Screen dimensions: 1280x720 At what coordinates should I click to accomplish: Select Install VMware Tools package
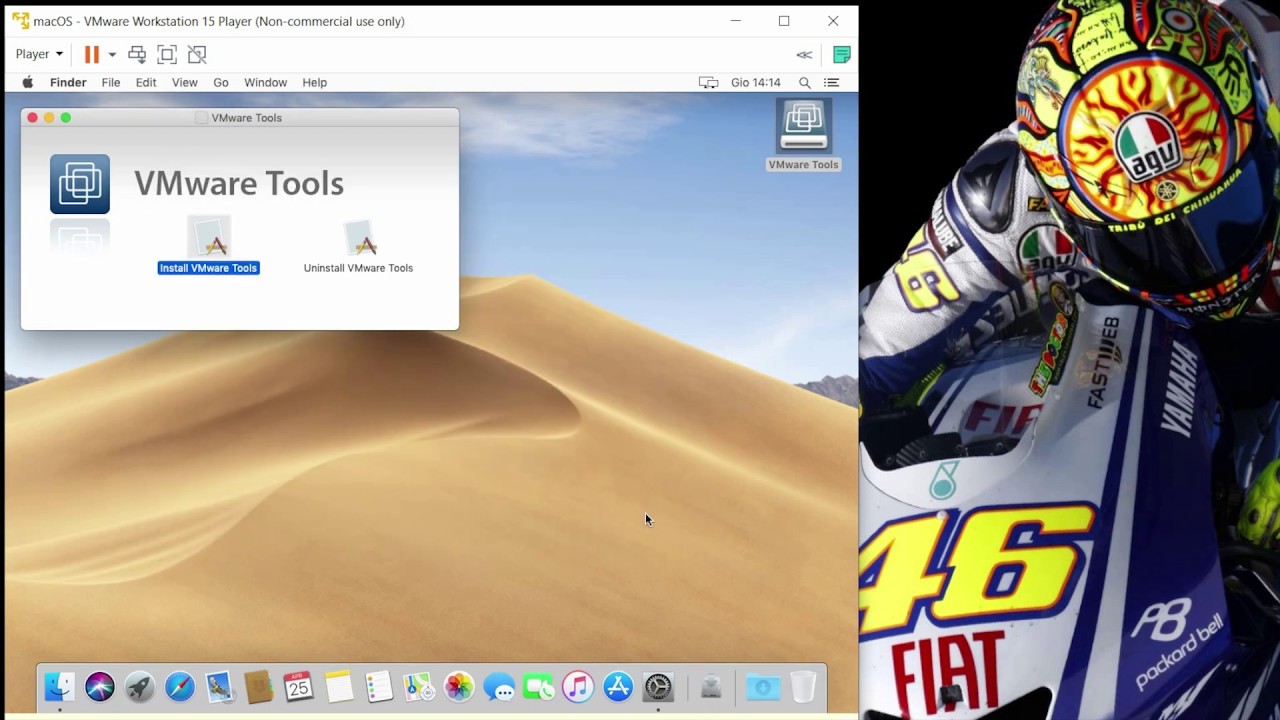(209, 246)
